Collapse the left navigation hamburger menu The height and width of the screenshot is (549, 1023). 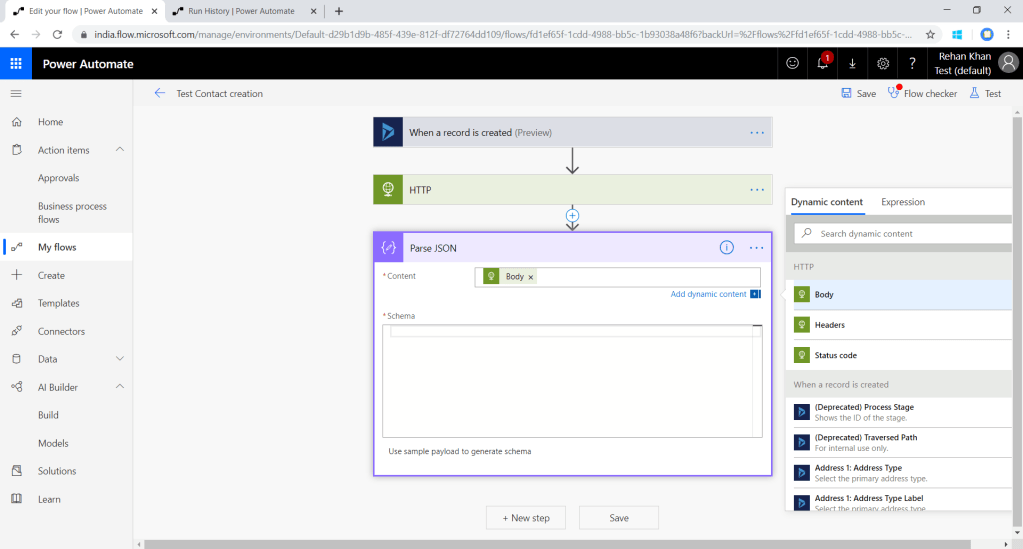tap(16, 93)
